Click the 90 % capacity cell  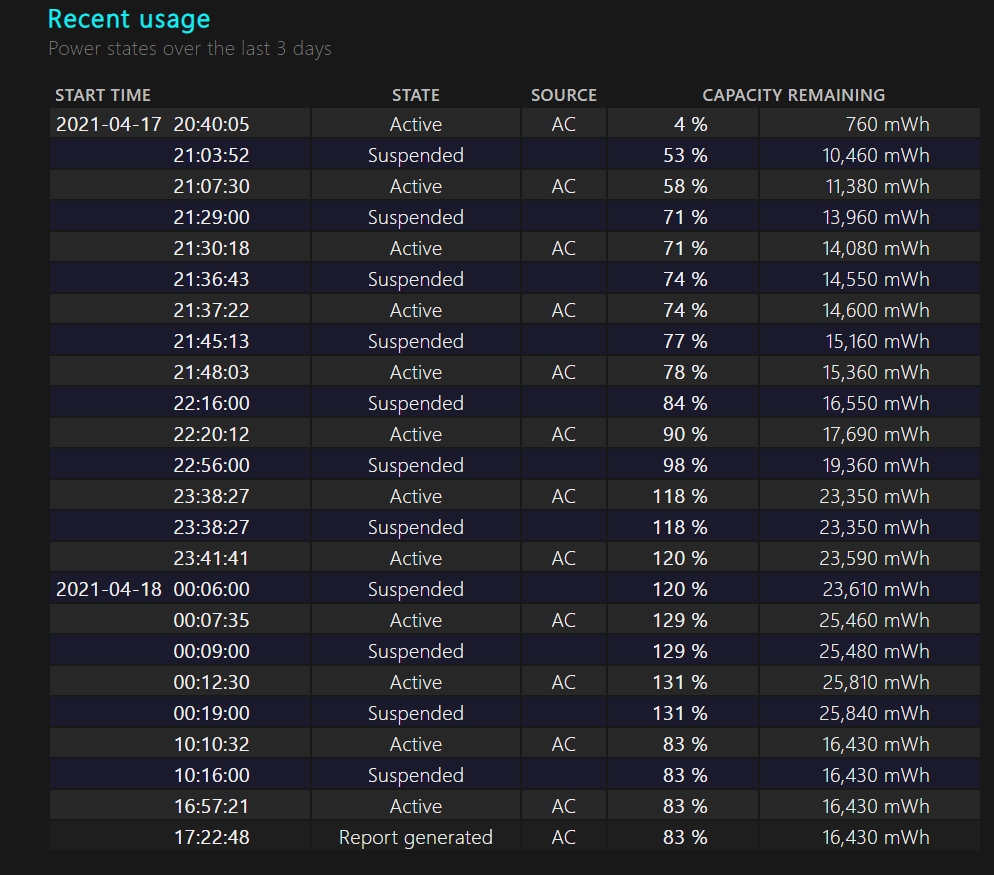(685, 434)
